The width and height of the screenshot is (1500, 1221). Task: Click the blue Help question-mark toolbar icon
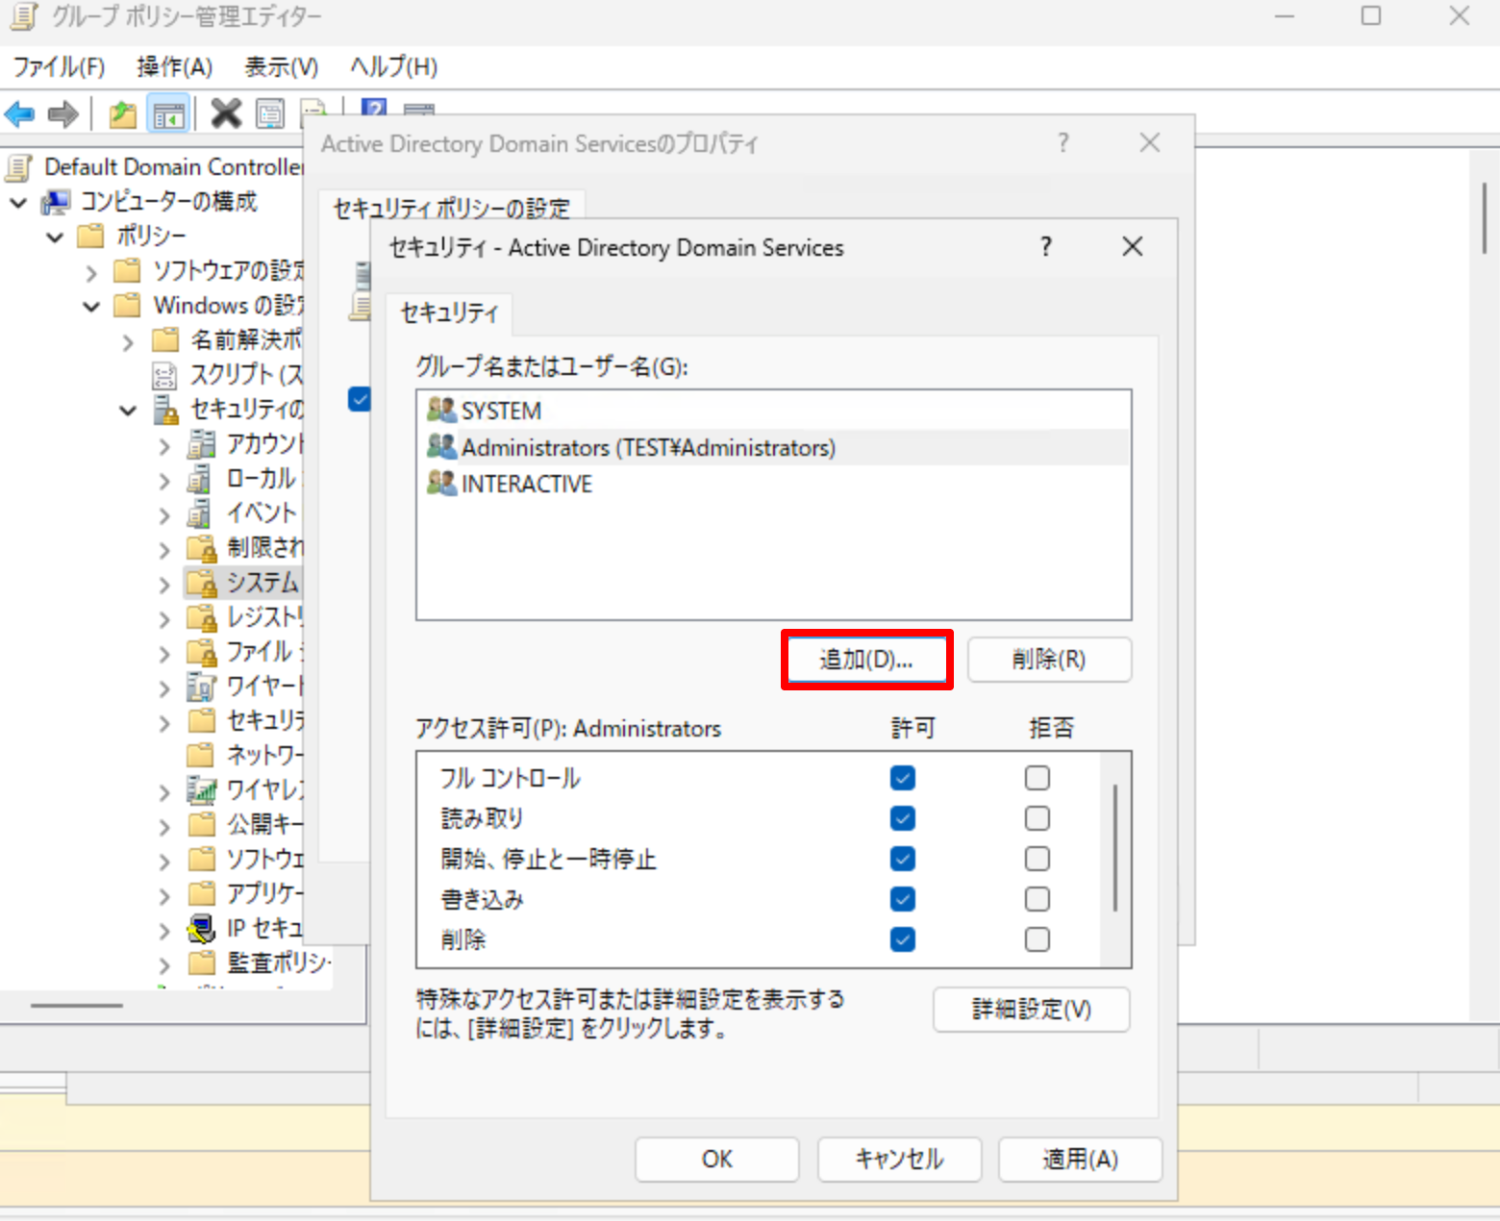click(x=374, y=108)
